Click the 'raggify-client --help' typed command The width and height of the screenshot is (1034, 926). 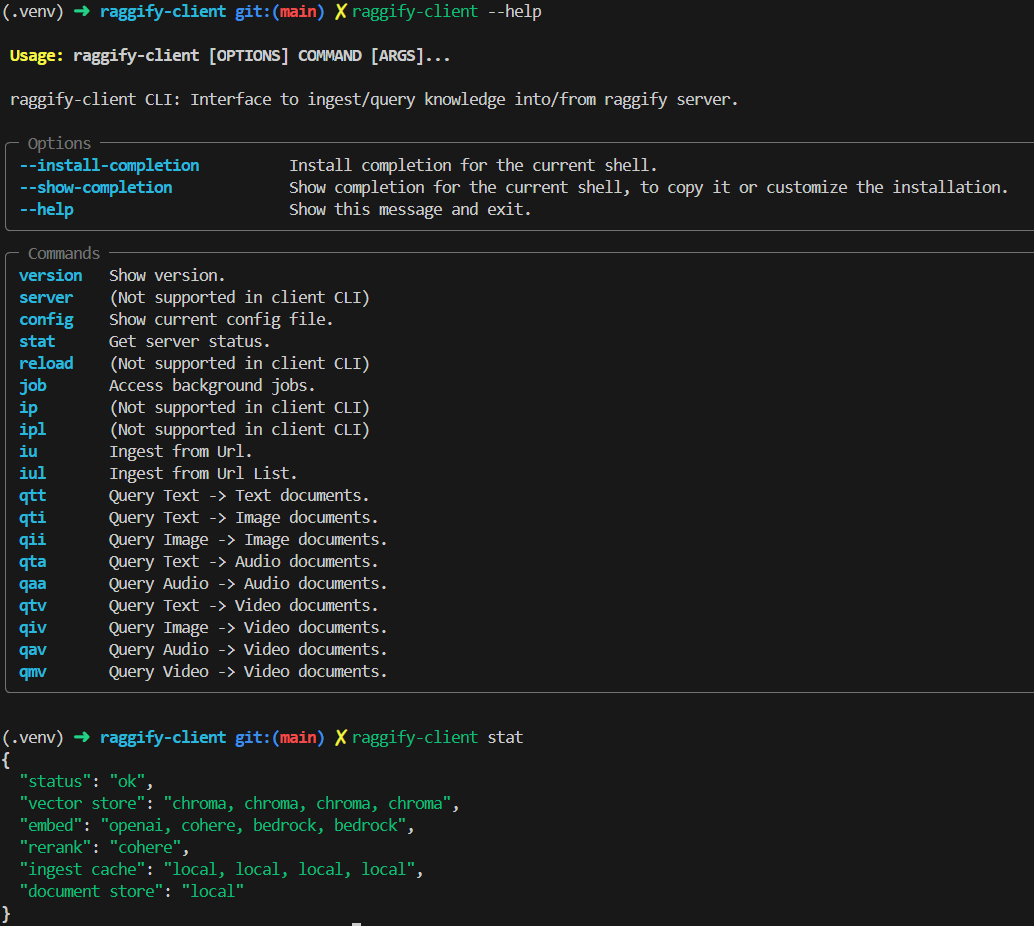(446, 12)
